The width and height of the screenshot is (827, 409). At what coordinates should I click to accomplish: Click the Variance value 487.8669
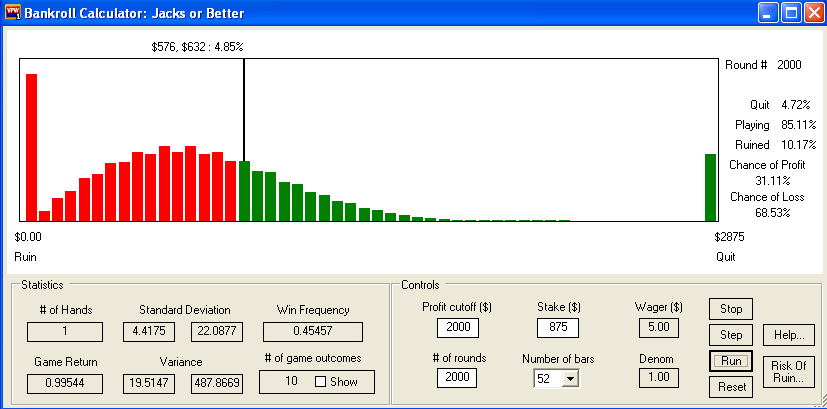[217, 384]
